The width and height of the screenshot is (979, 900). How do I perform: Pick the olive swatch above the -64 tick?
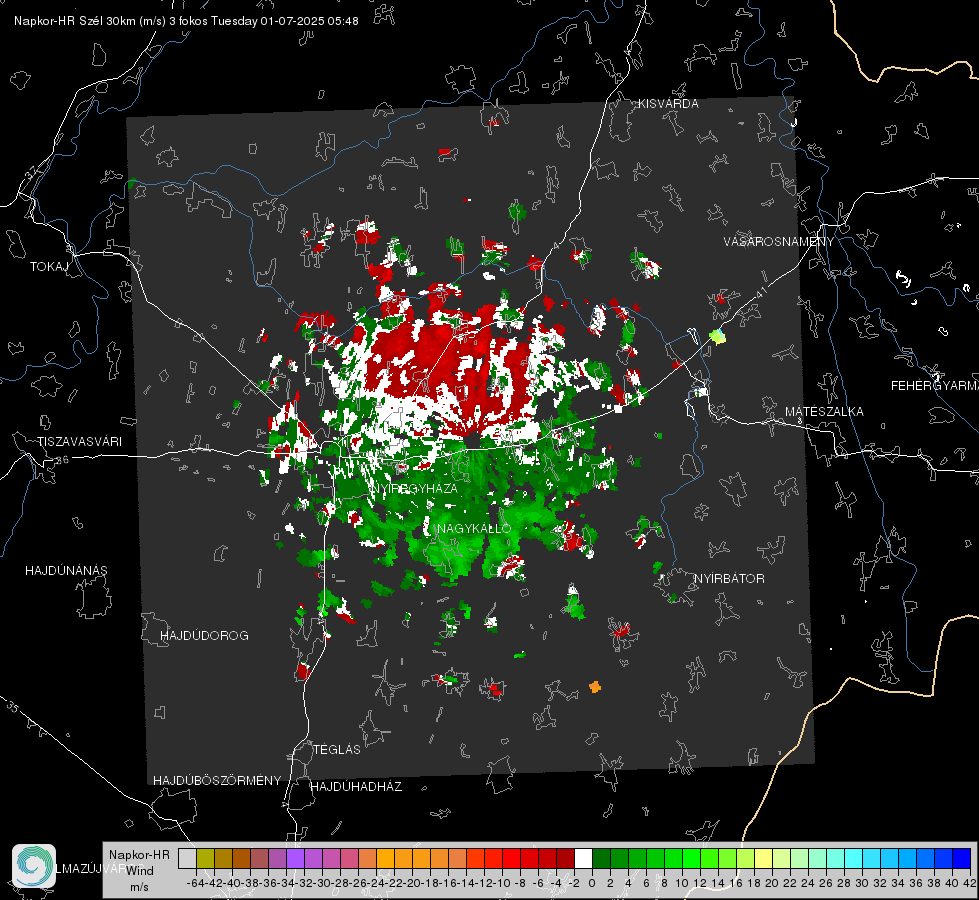[205, 858]
